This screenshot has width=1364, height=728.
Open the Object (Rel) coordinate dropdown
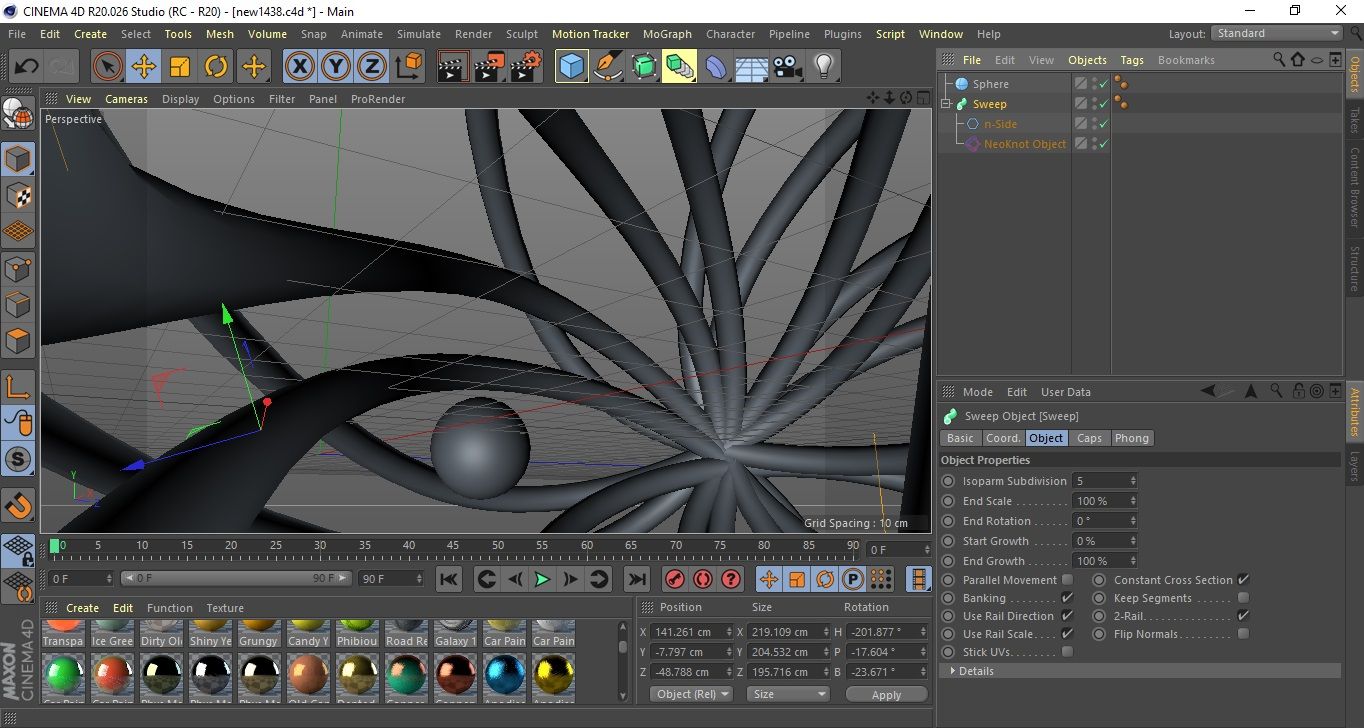[691, 694]
